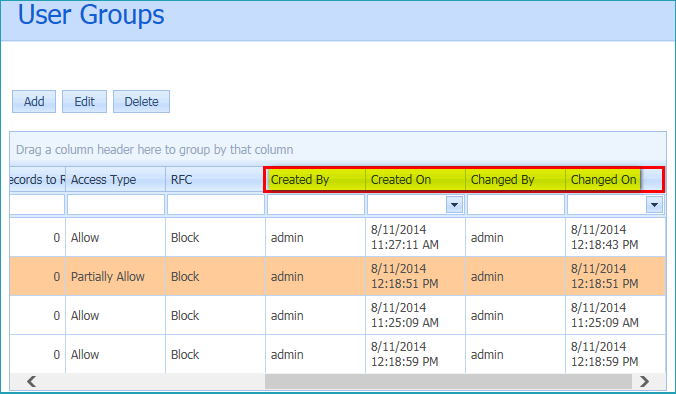
Task: Sort by the Created By column header
Action: (316, 179)
